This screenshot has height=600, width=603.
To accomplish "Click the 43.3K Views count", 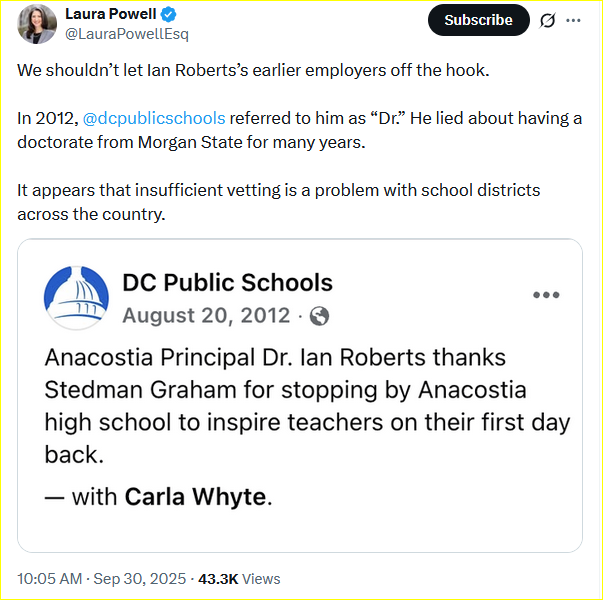I will click(240, 579).
